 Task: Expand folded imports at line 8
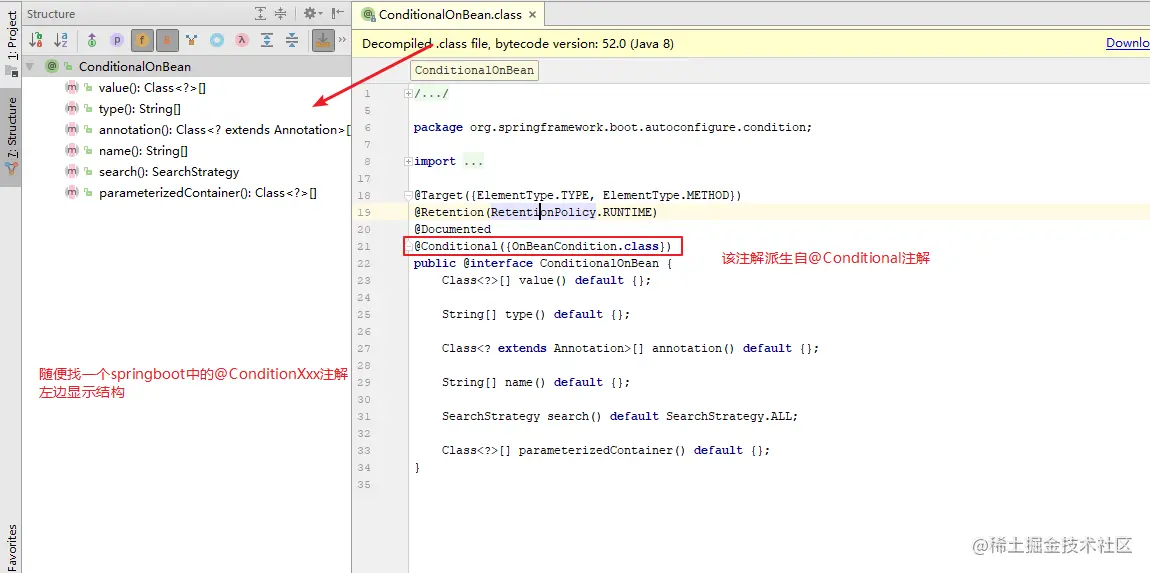[x=409, y=161]
